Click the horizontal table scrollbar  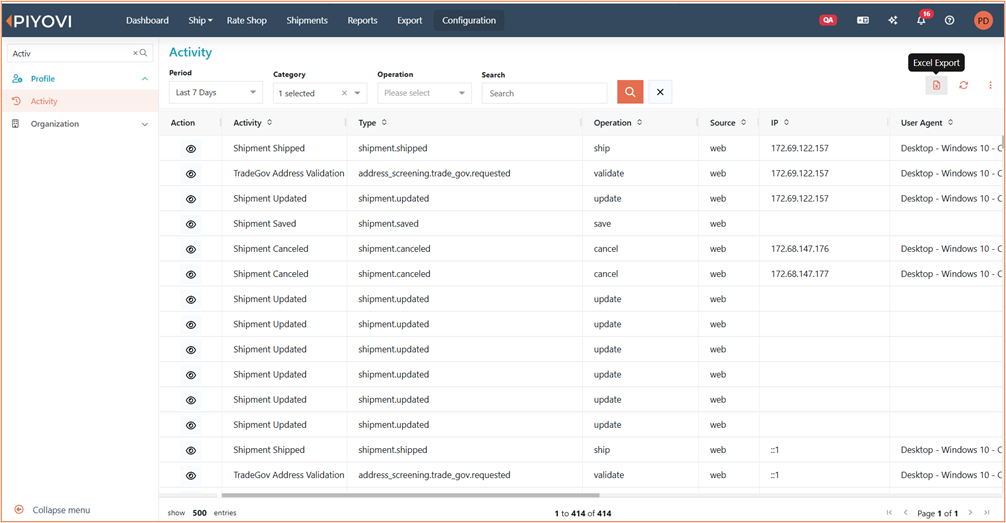click(x=411, y=495)
